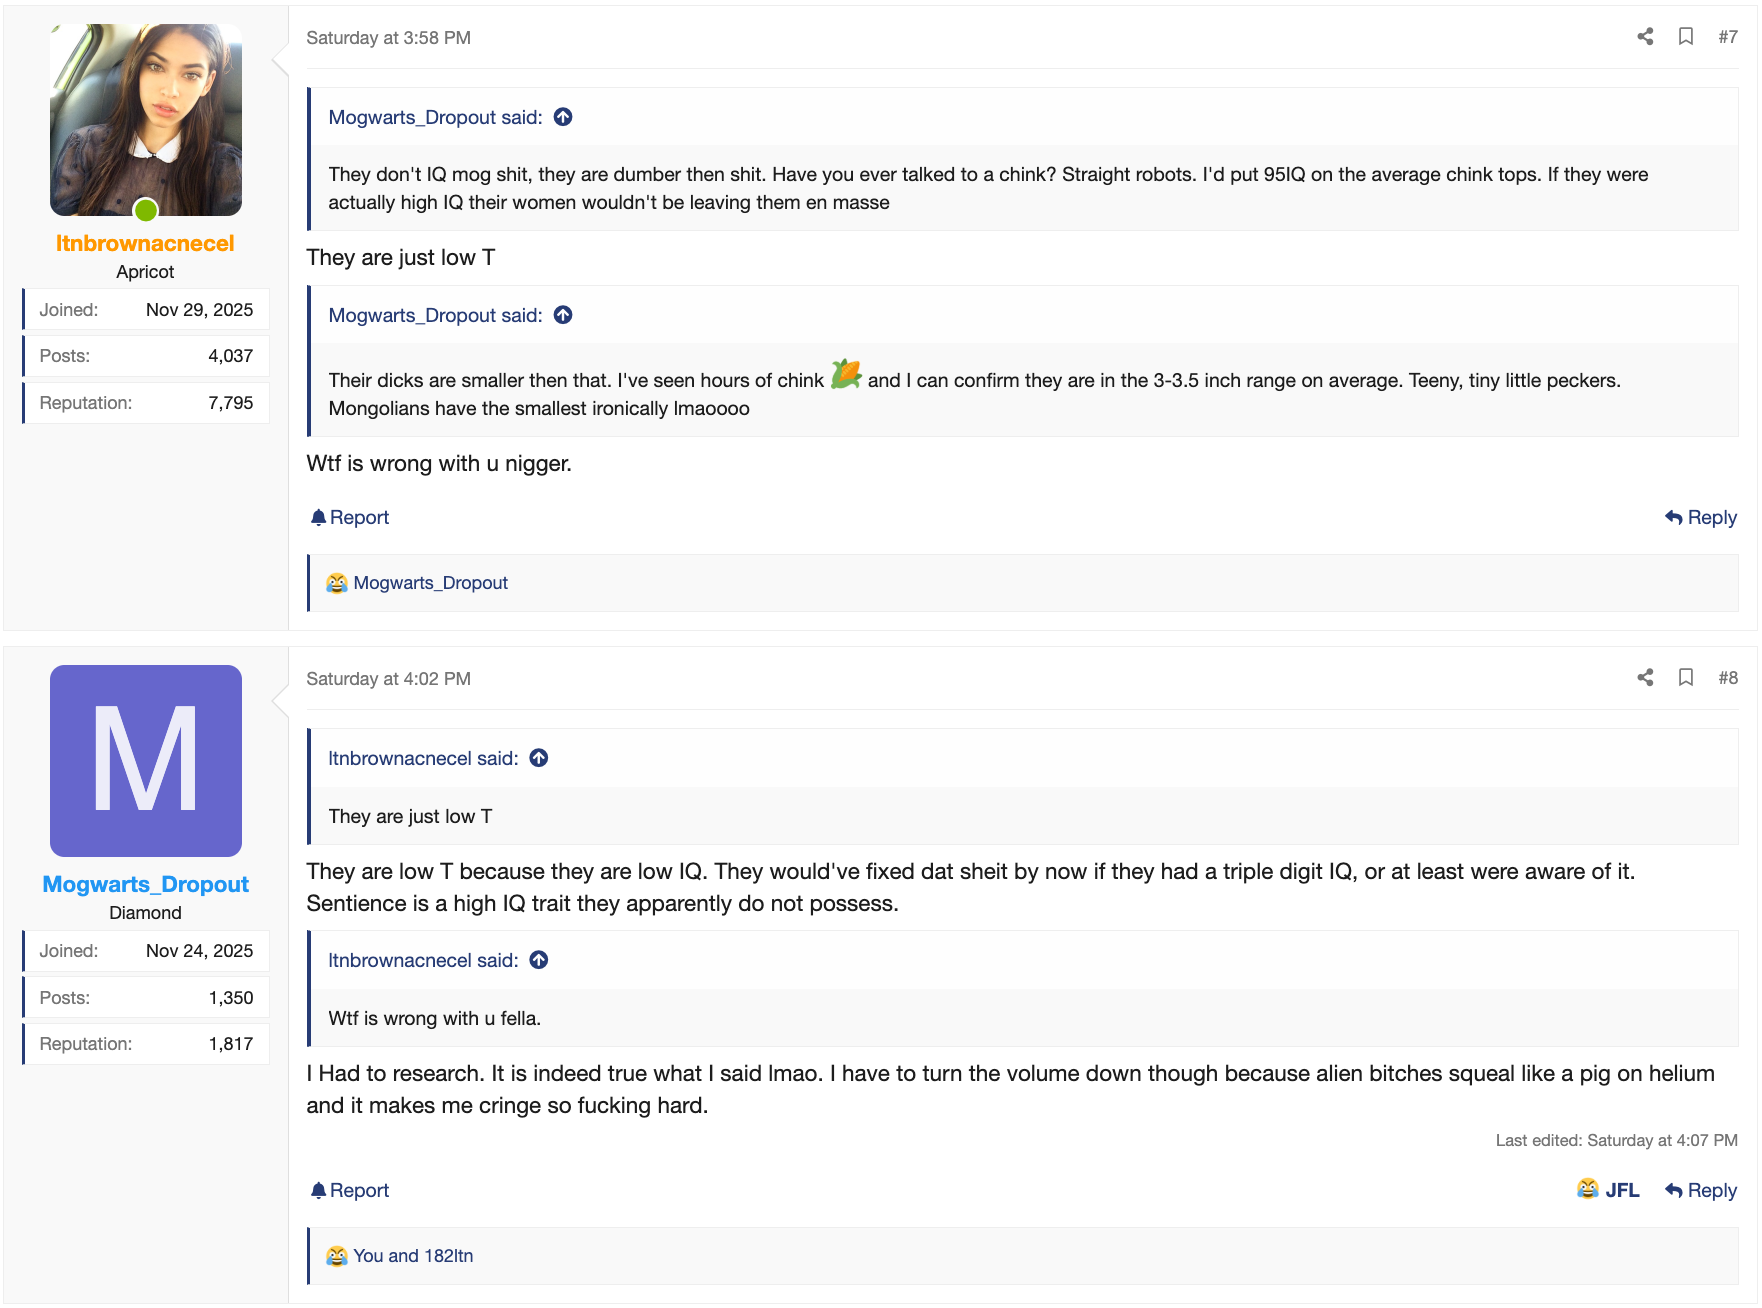Viewport: 1762px width, 1308px height.
Task: Open the #8 post permalink
Action: [x=1728, y=678]
